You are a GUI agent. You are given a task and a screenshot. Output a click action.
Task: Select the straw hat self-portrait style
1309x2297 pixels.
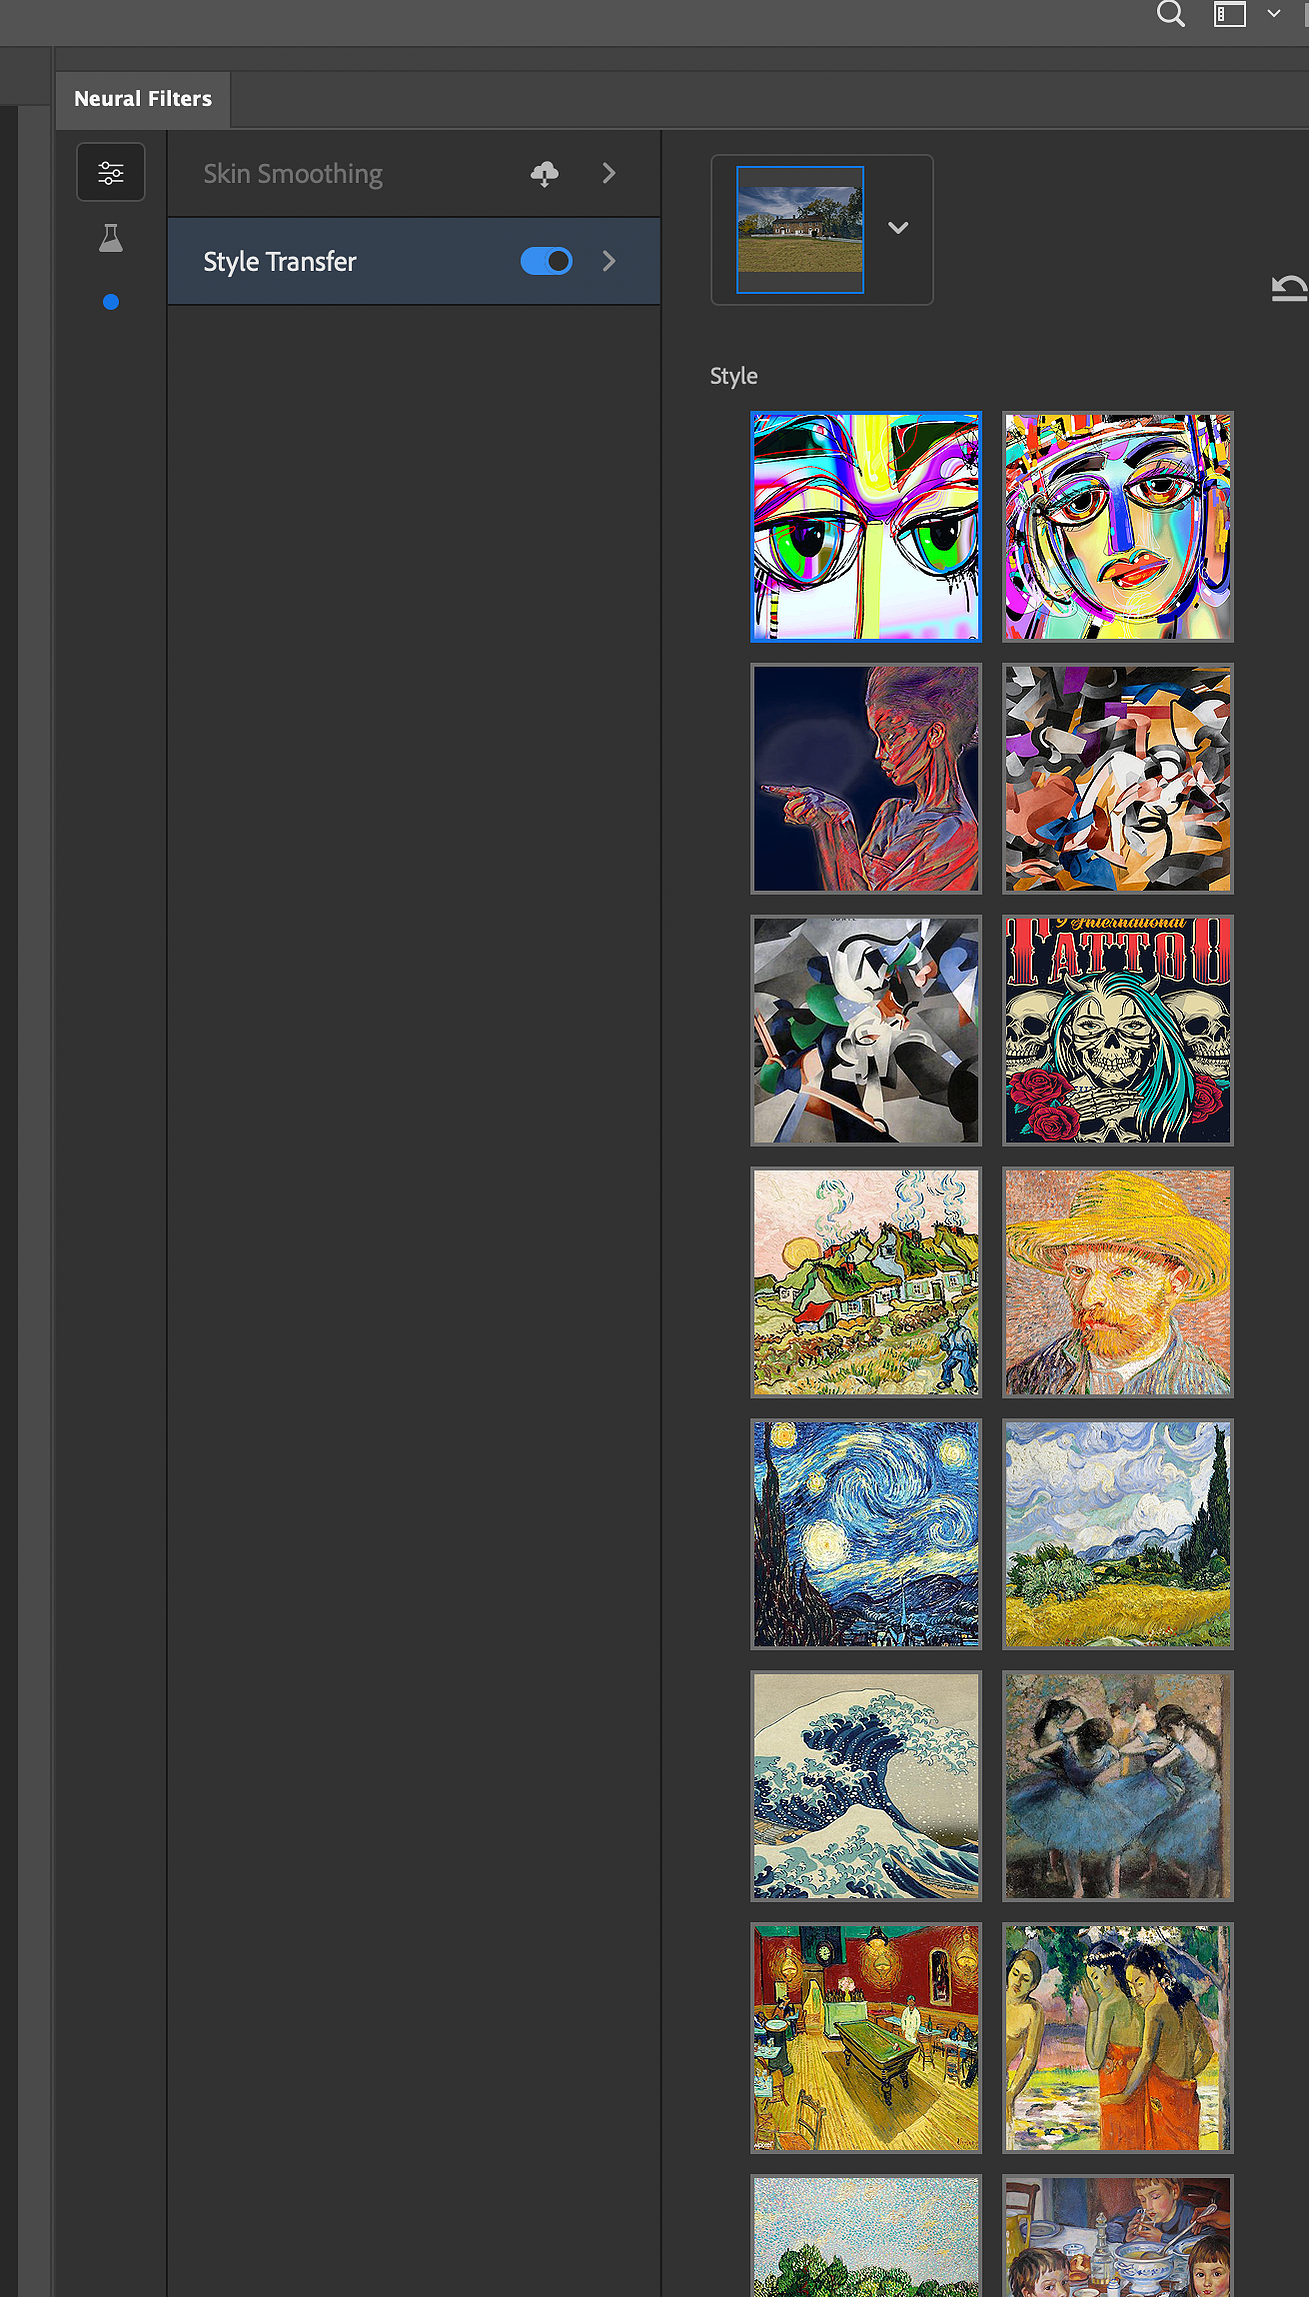pos(1118,1282)
